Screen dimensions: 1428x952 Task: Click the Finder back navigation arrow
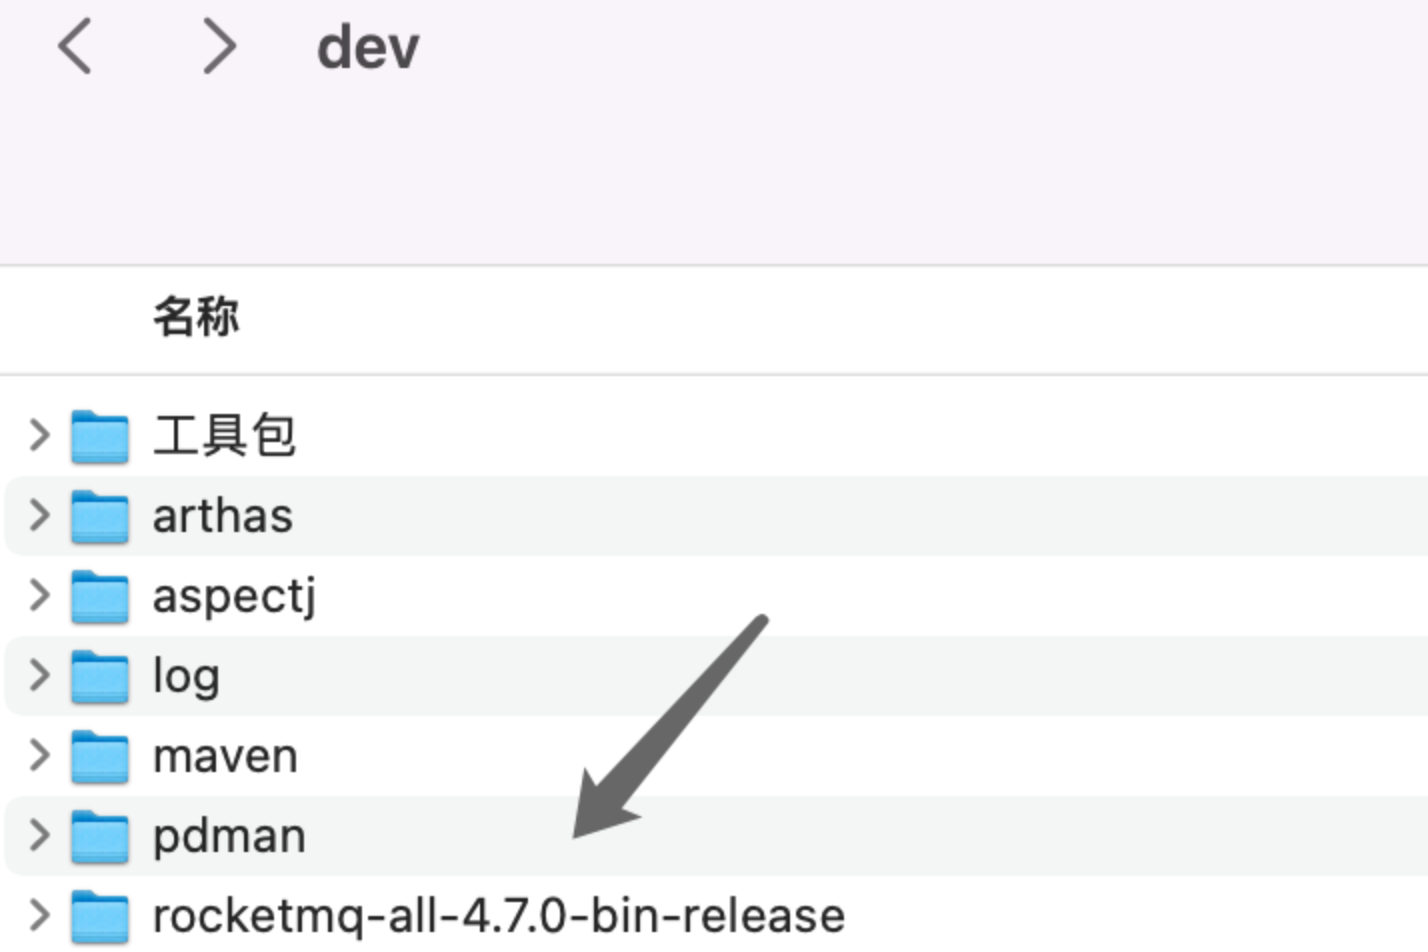[75, 47]
